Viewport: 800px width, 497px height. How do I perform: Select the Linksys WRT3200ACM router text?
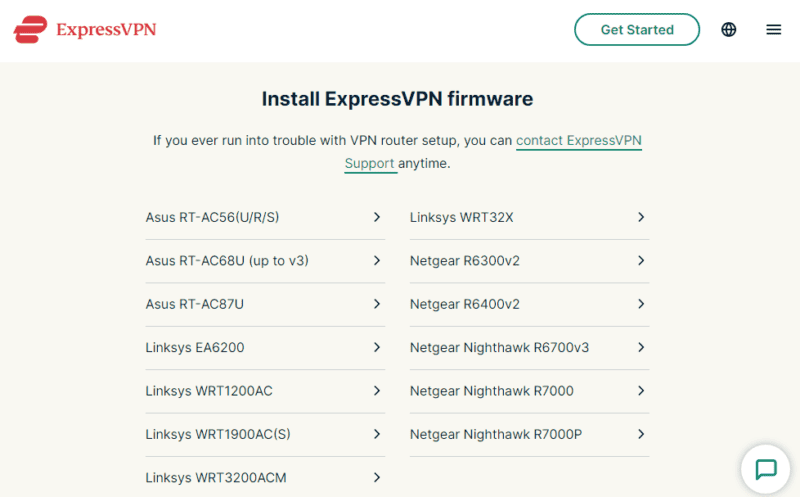pos(216,478)
